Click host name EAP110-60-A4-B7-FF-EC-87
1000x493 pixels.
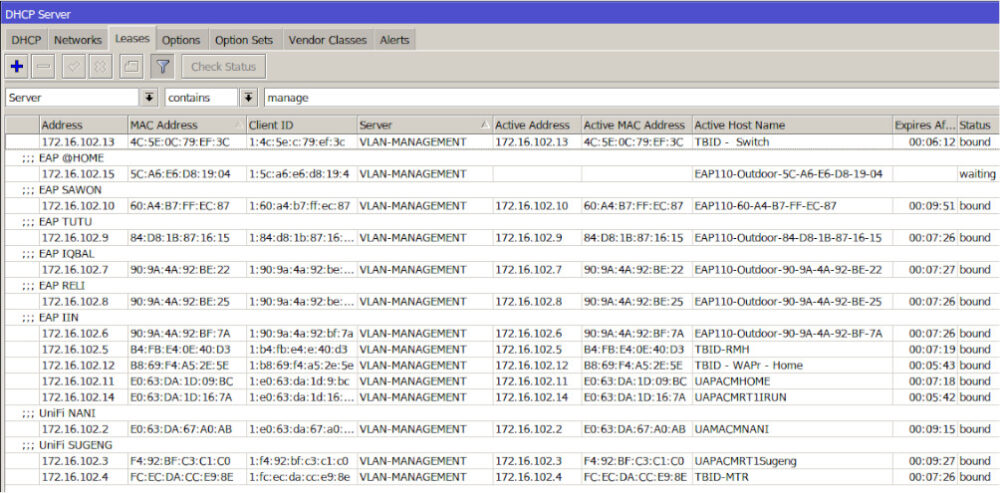(x=765, y=206)
